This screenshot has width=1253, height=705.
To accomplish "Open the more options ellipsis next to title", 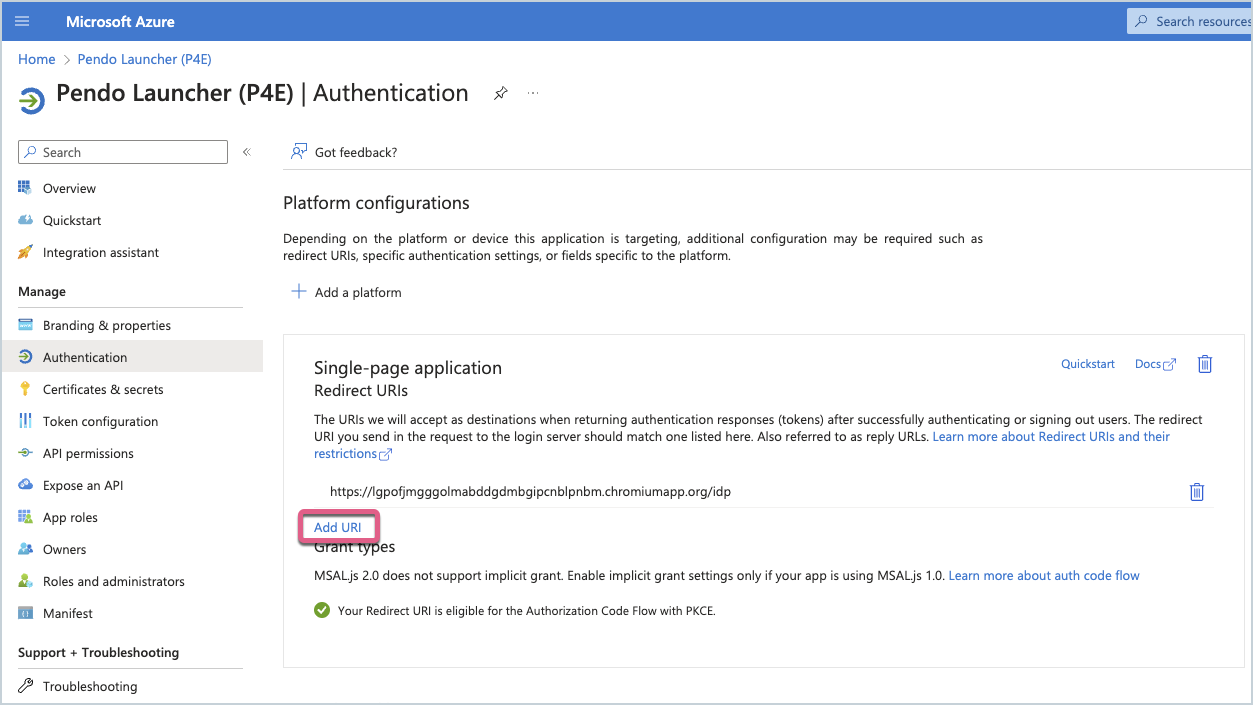I will 533,93.
